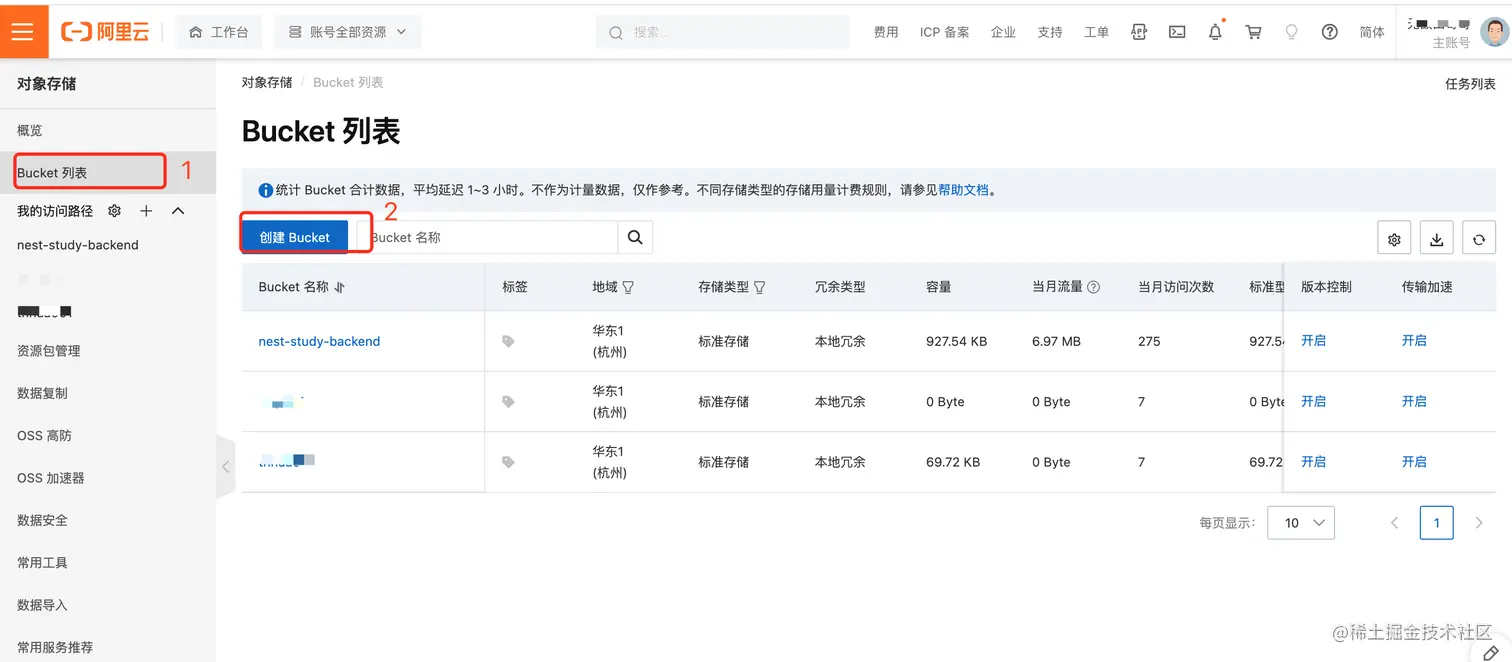Open the notifications bell
The height and width of the screenshot is (662, 1512).
[x=1215, y=32]
